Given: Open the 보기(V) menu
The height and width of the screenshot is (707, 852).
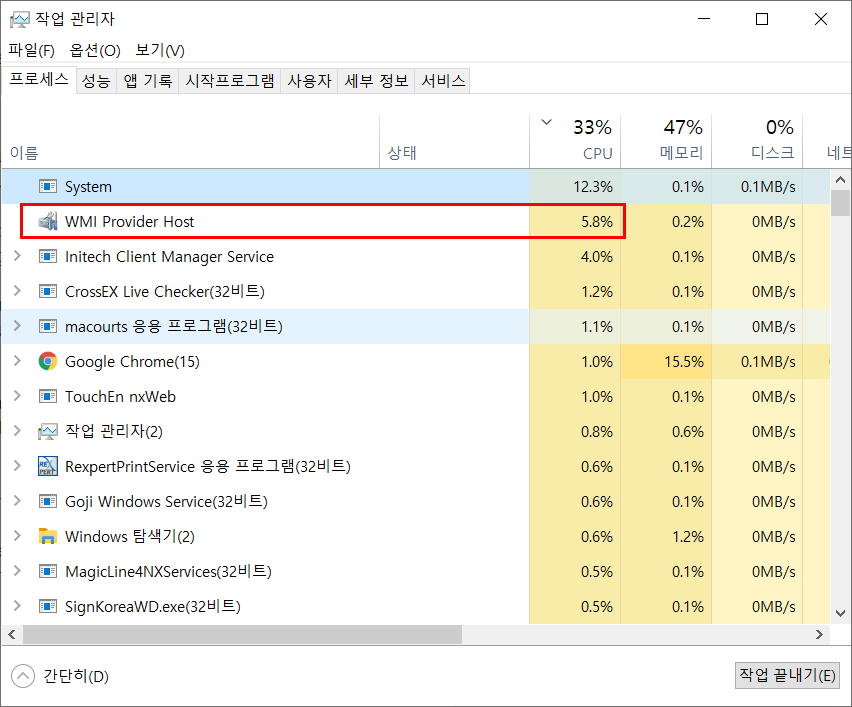Looking at the screenshot, I should click(160, 51).
